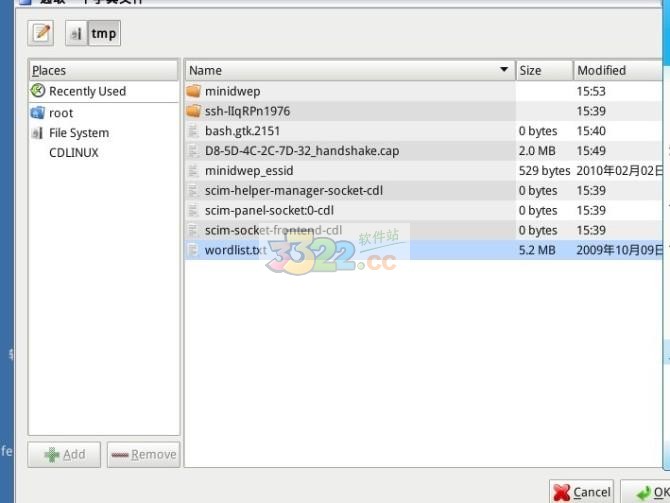Toggle the type-a-file-name pencil button
This screenshot has height=503, width=670.
[41, 33]
